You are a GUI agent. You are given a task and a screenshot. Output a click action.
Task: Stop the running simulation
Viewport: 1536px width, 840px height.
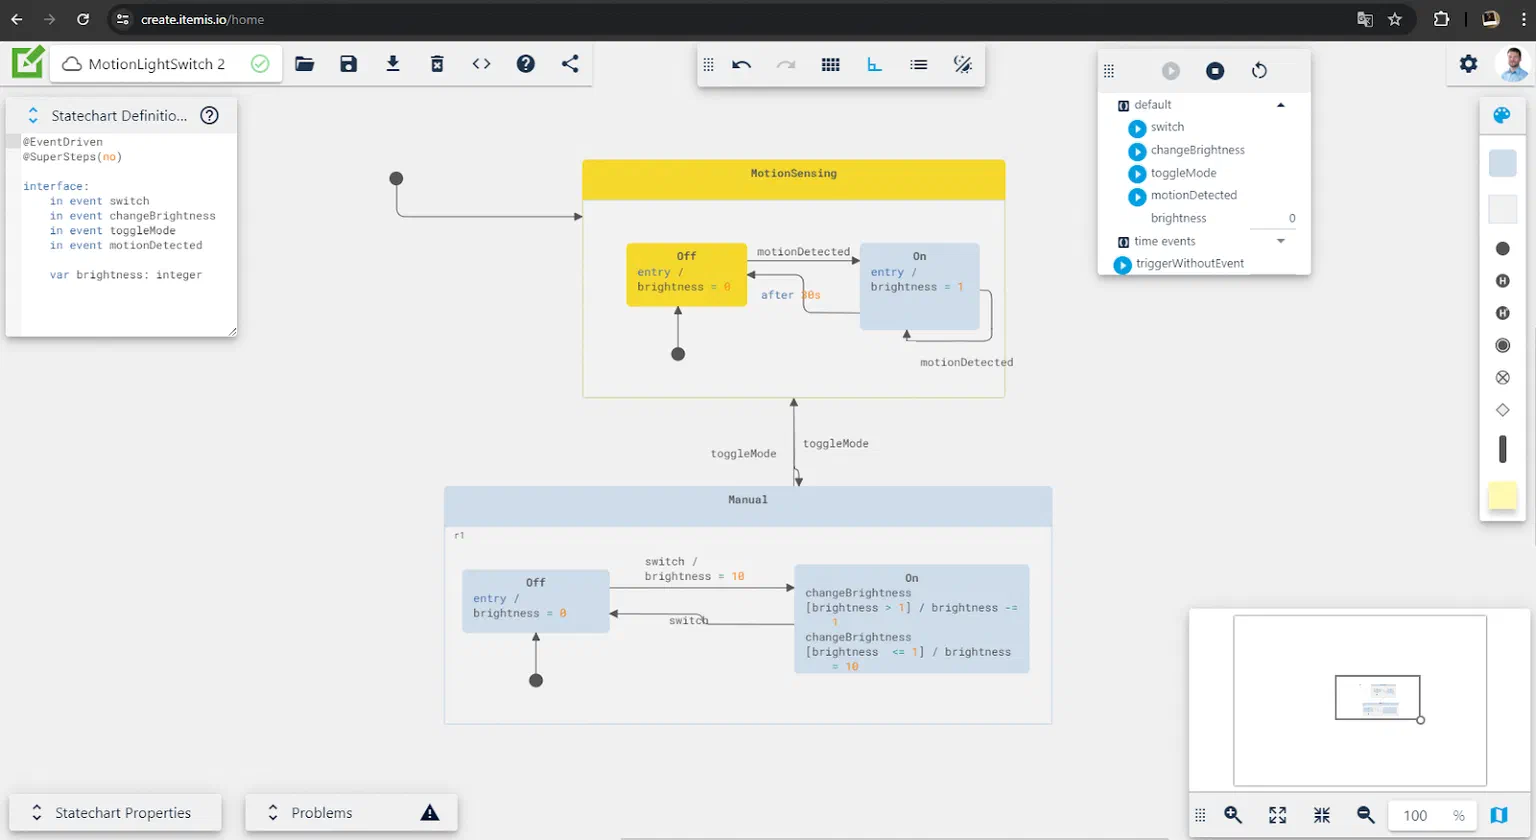coord(1215,71)
